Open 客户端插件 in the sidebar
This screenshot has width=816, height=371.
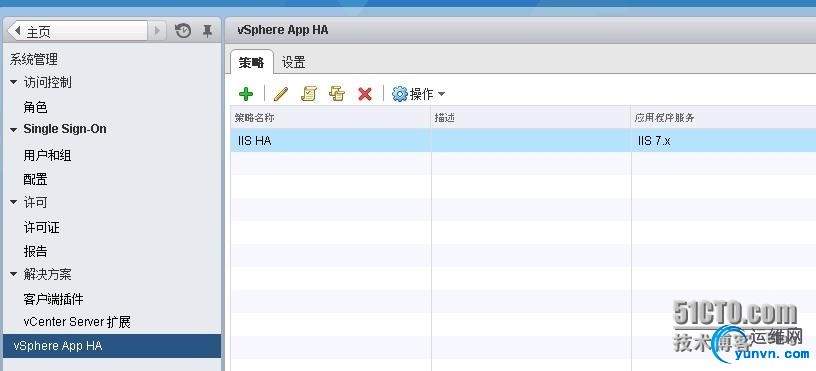[53, 299]
